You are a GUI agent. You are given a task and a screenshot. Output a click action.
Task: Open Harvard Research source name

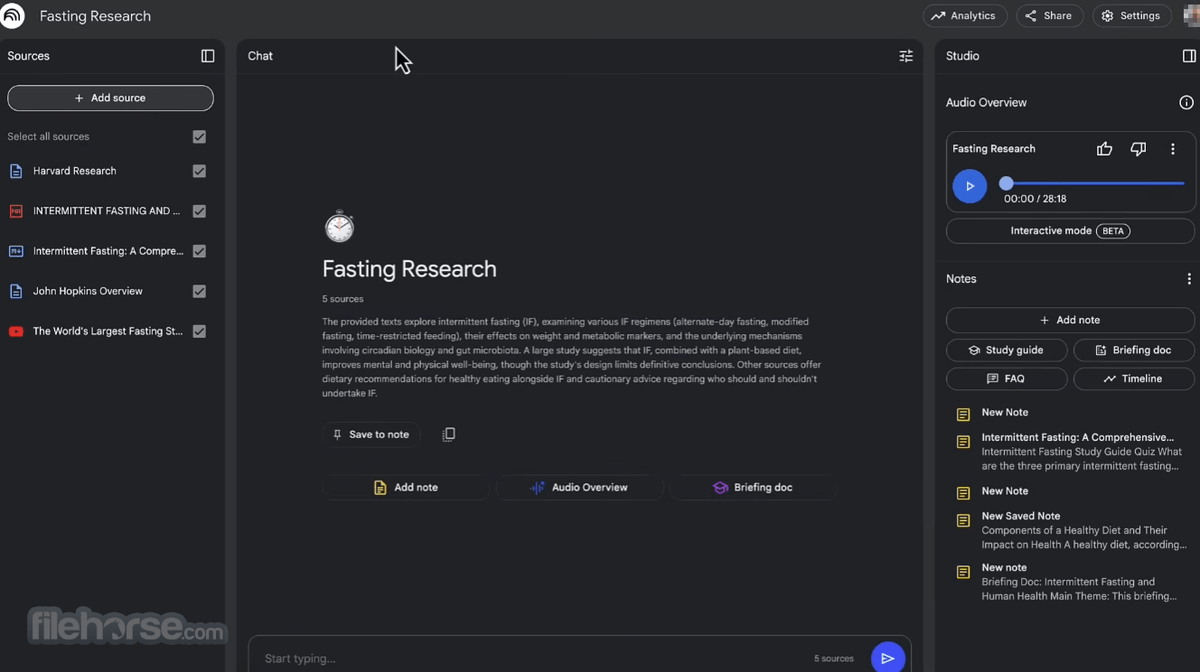(x=75, y=171)
